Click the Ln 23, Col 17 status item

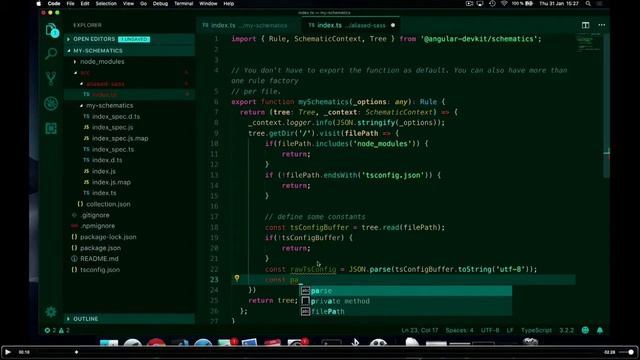(419, 330)
